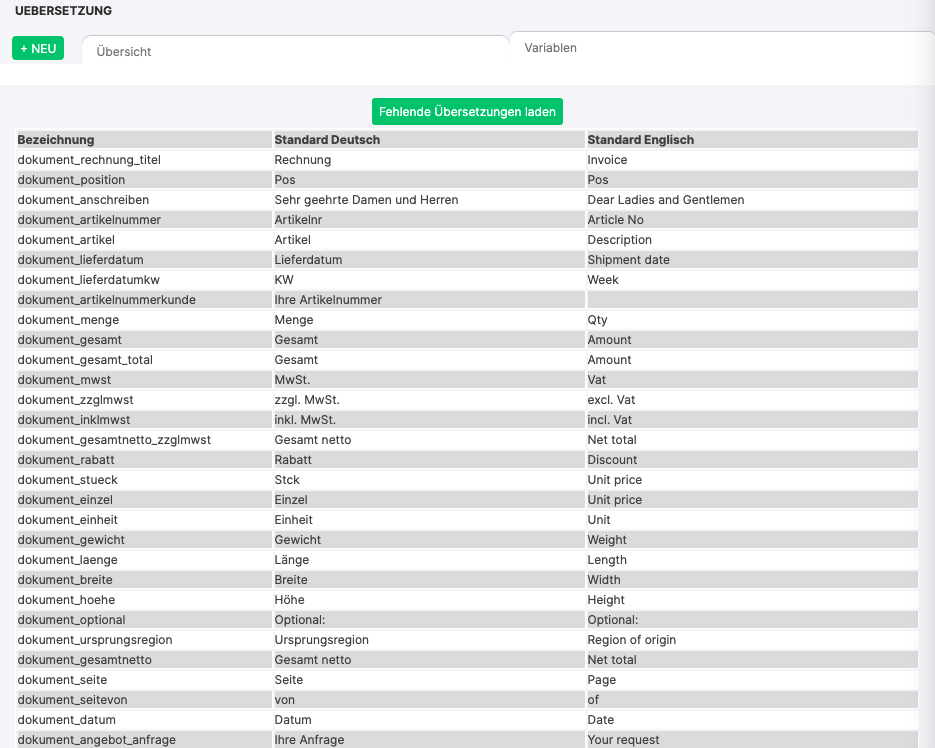The height and width of the screenshot is (748, 935).
Task: Select the dokument_anschreiben entry
Action: [81, 200]
